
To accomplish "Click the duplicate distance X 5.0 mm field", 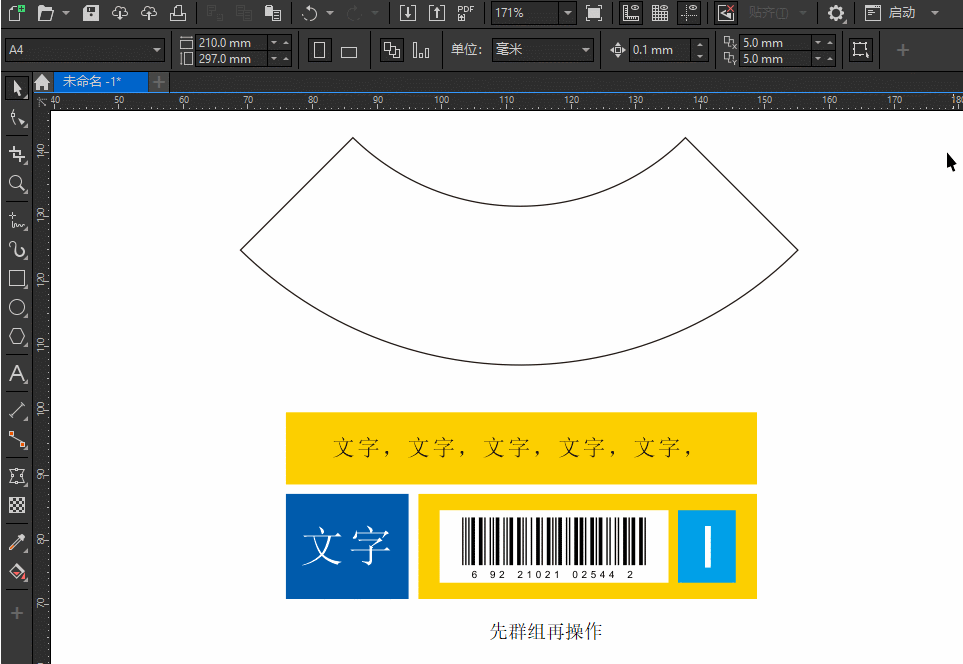I will coord(775,42).
